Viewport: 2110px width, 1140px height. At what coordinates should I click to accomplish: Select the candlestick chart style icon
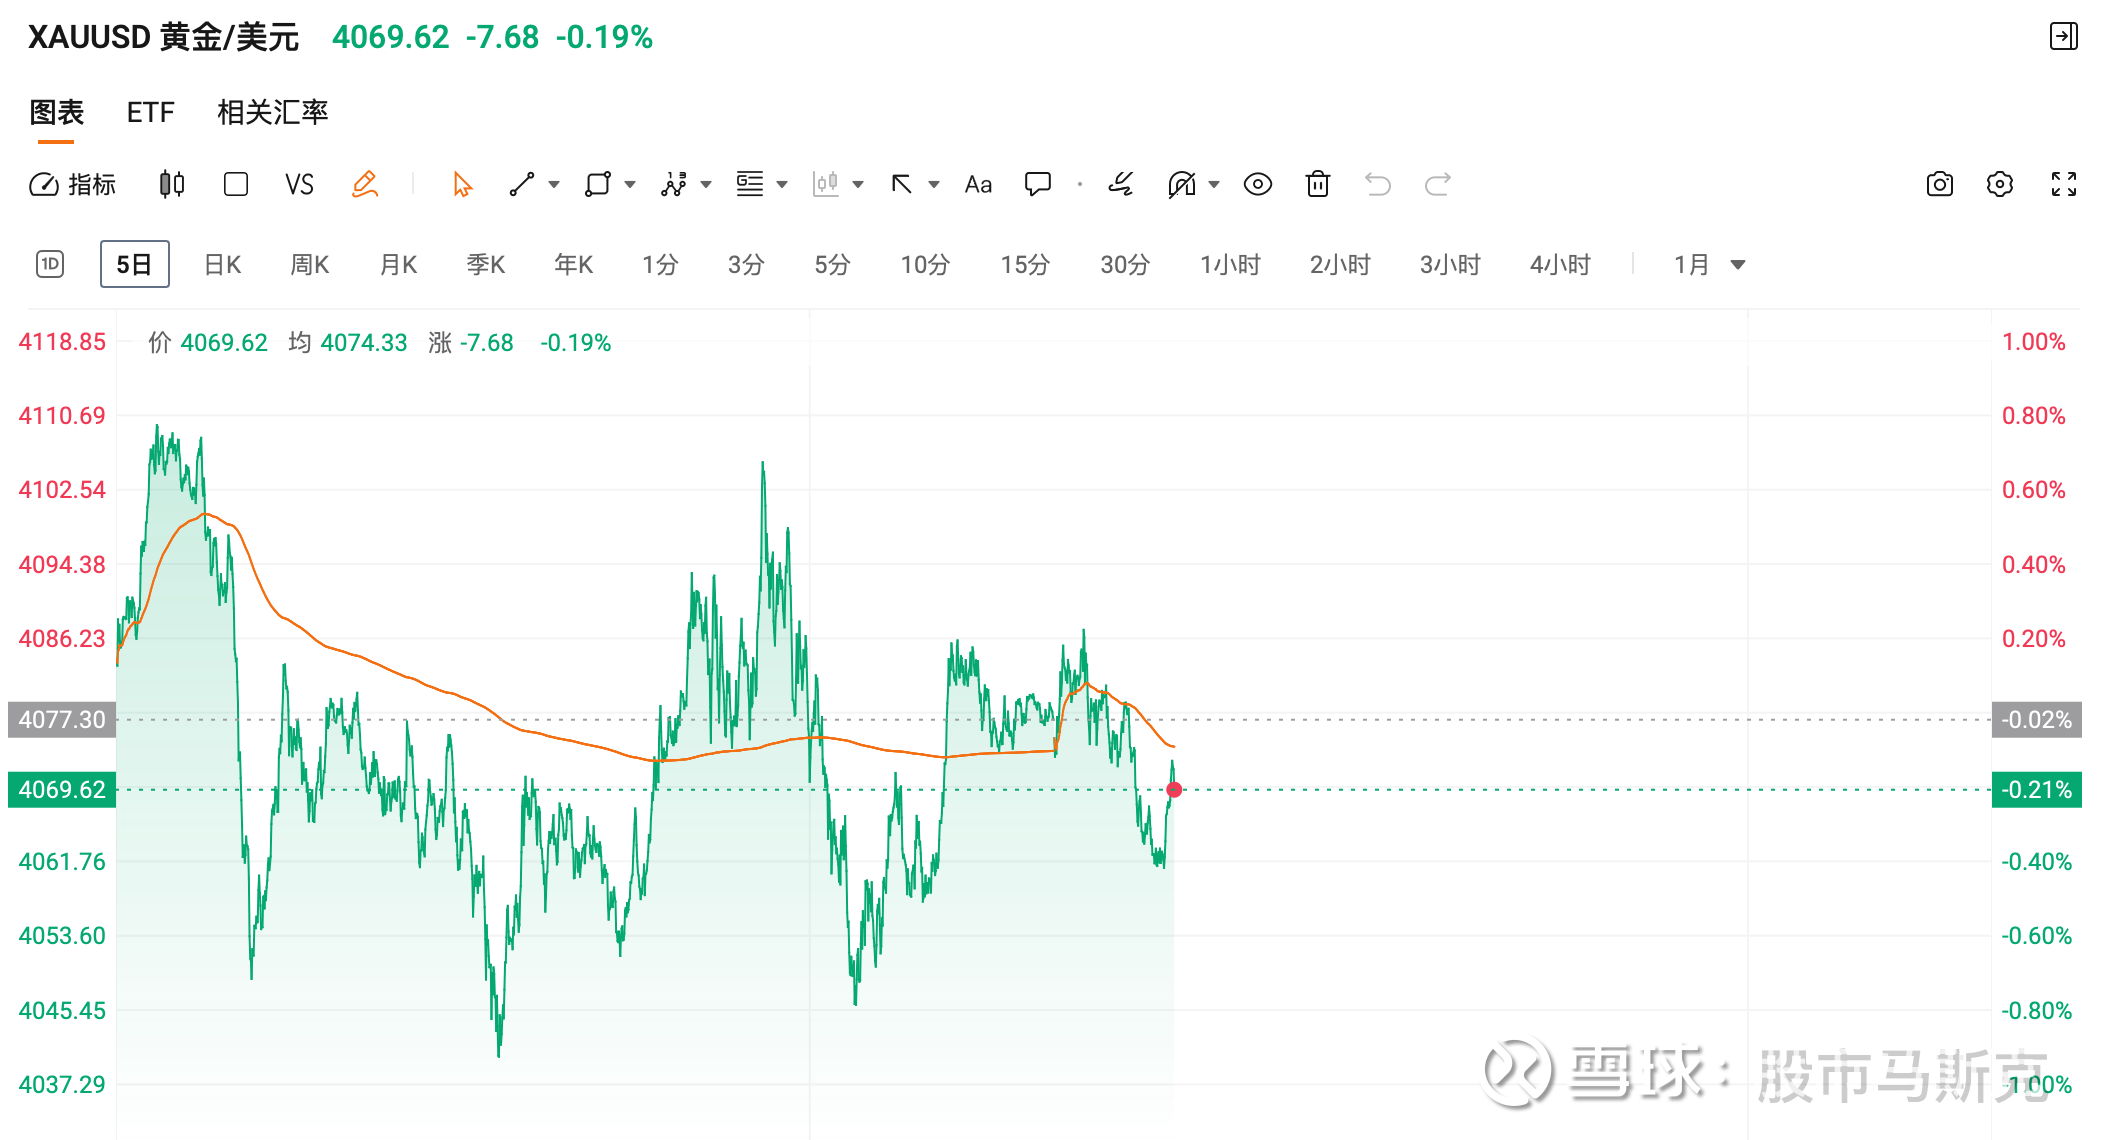pos(172,184)
